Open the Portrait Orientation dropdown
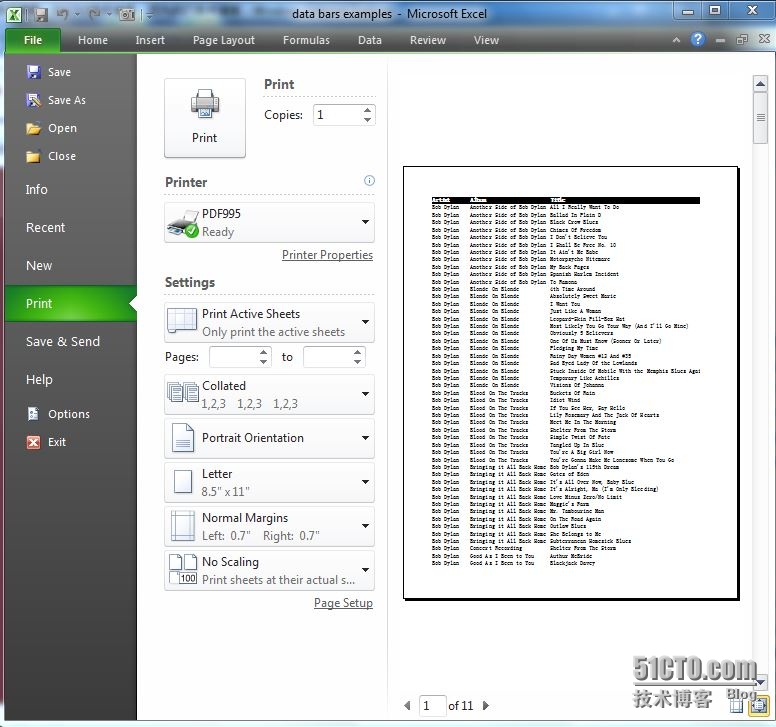This screenshot has width=776, height=727. coord(269,438)
